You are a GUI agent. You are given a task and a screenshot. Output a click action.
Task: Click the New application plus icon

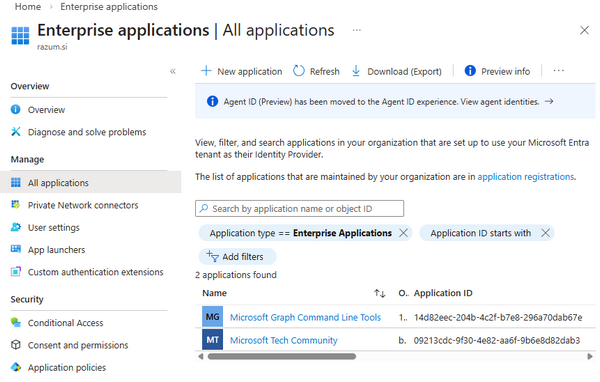coord(206,71)
